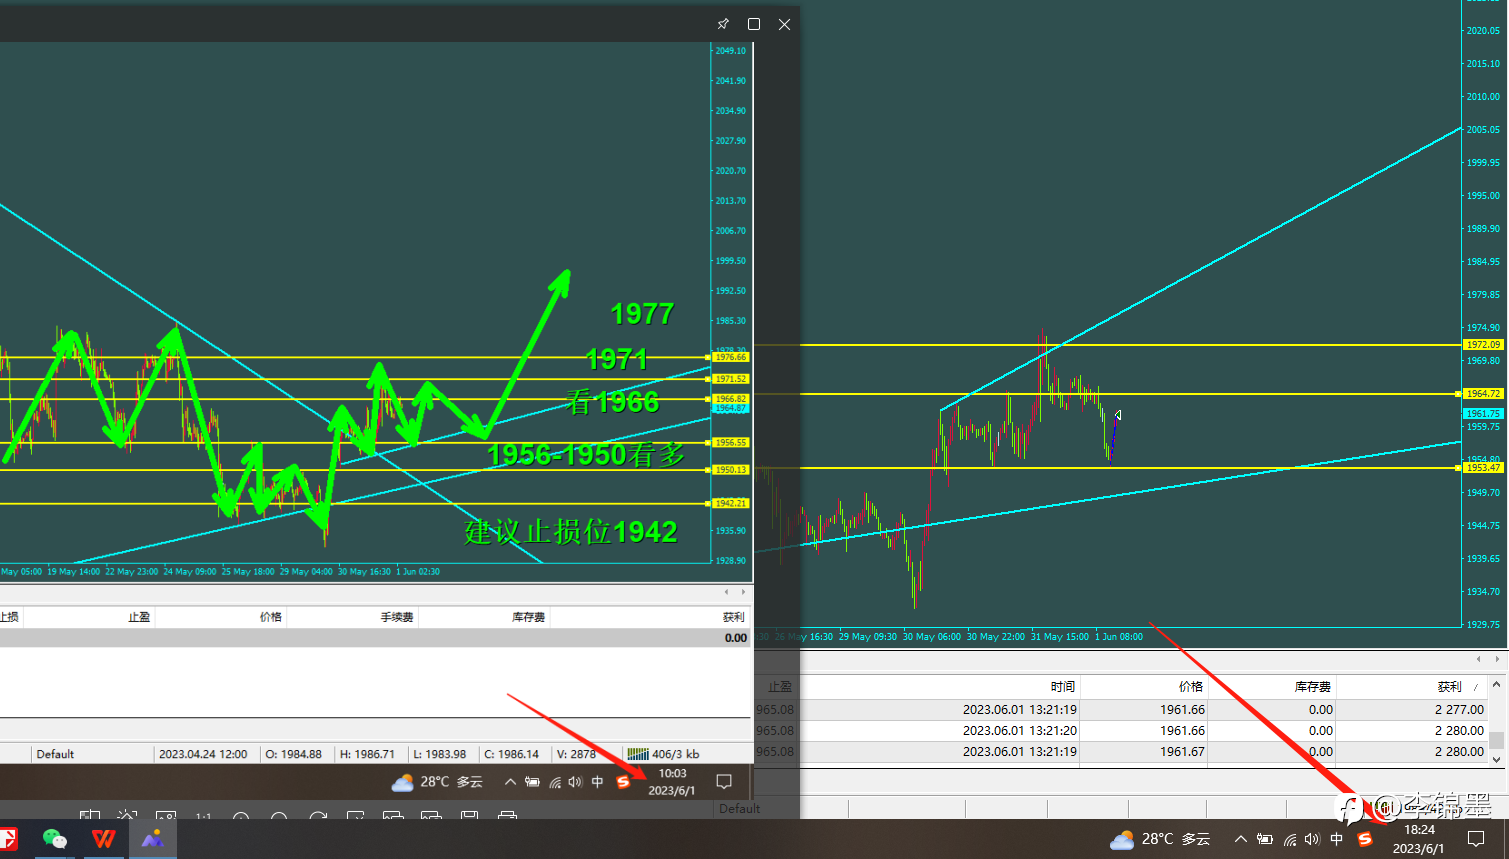The width and height of the screenshot is (1509, 859).
Task: Switch to the photo viewer taskbar icon
Action: click(152, 839)
